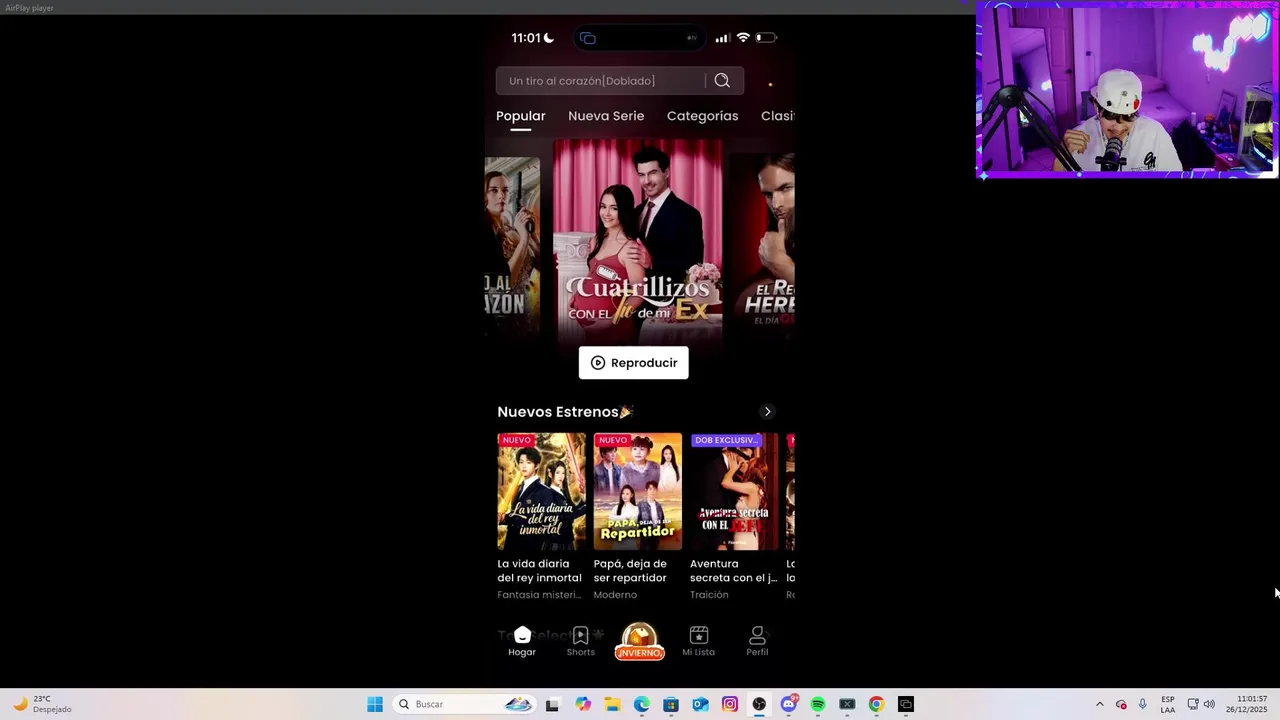This screenshot has width=1280, height=720.
Task: Open Mi Lista in the bottom bar
Action: pyautogui.click(x=698, y=642)
